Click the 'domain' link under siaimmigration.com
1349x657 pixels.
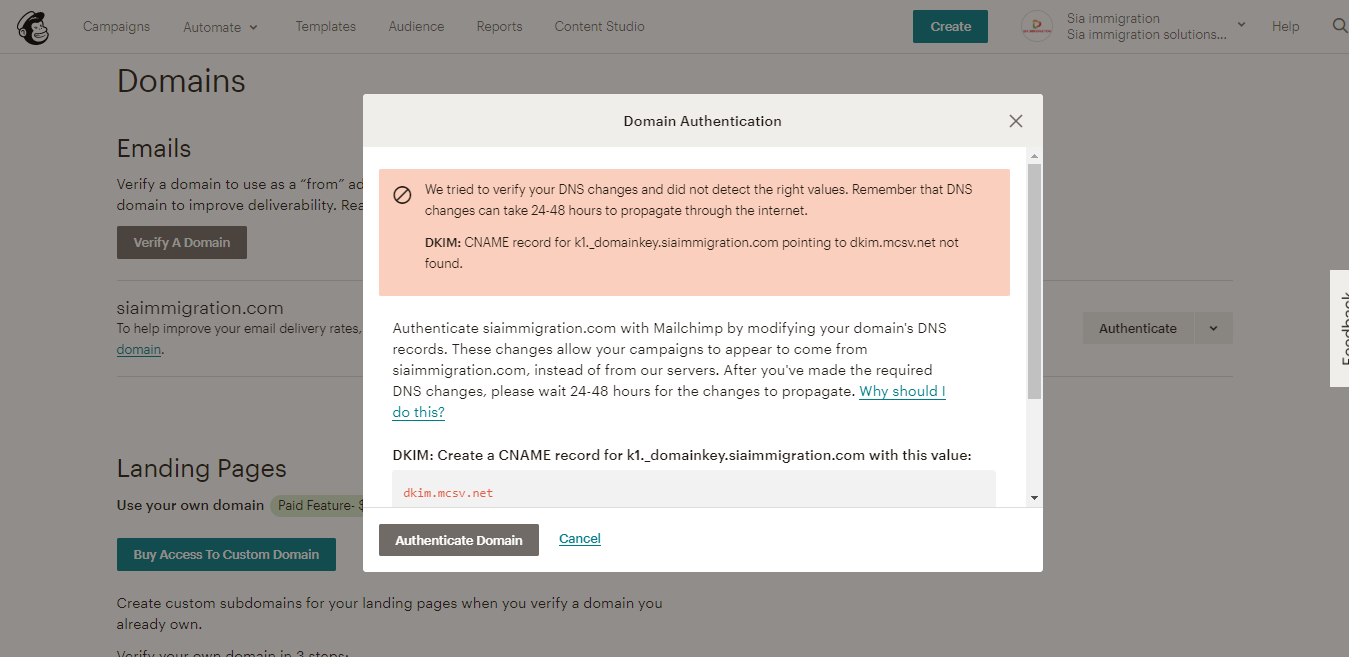click(139, 349)
